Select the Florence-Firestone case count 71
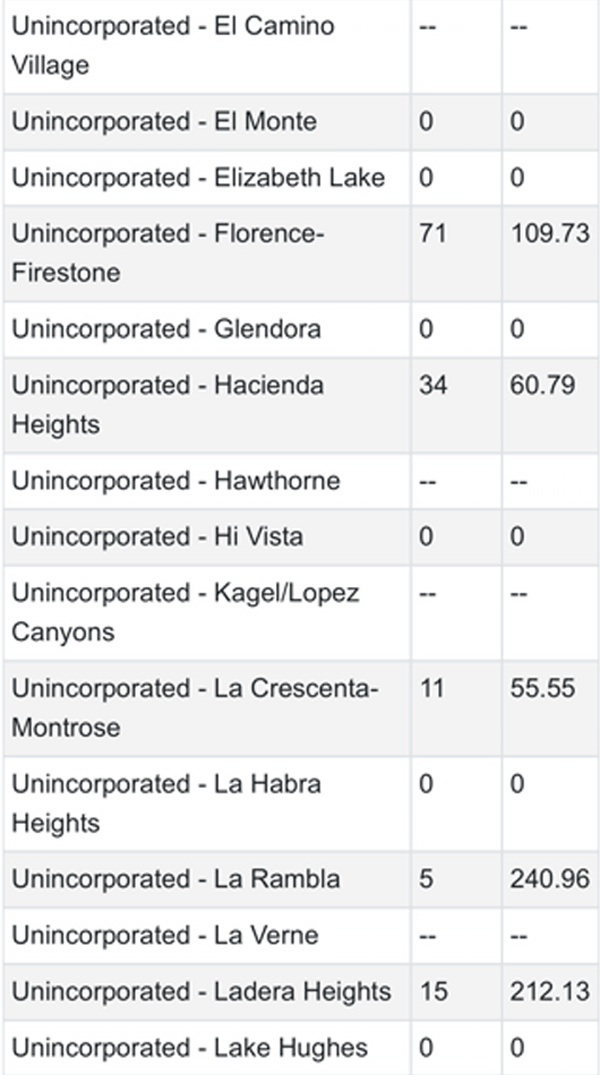 point(433,234)
